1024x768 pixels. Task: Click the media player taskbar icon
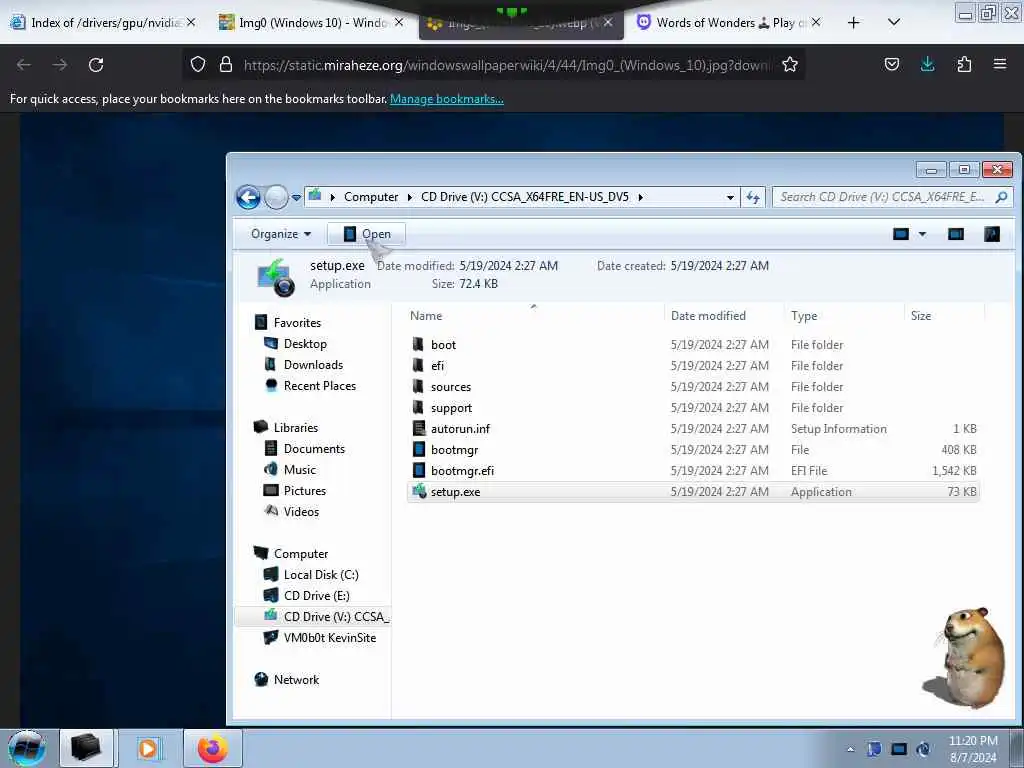pos(148,748)
